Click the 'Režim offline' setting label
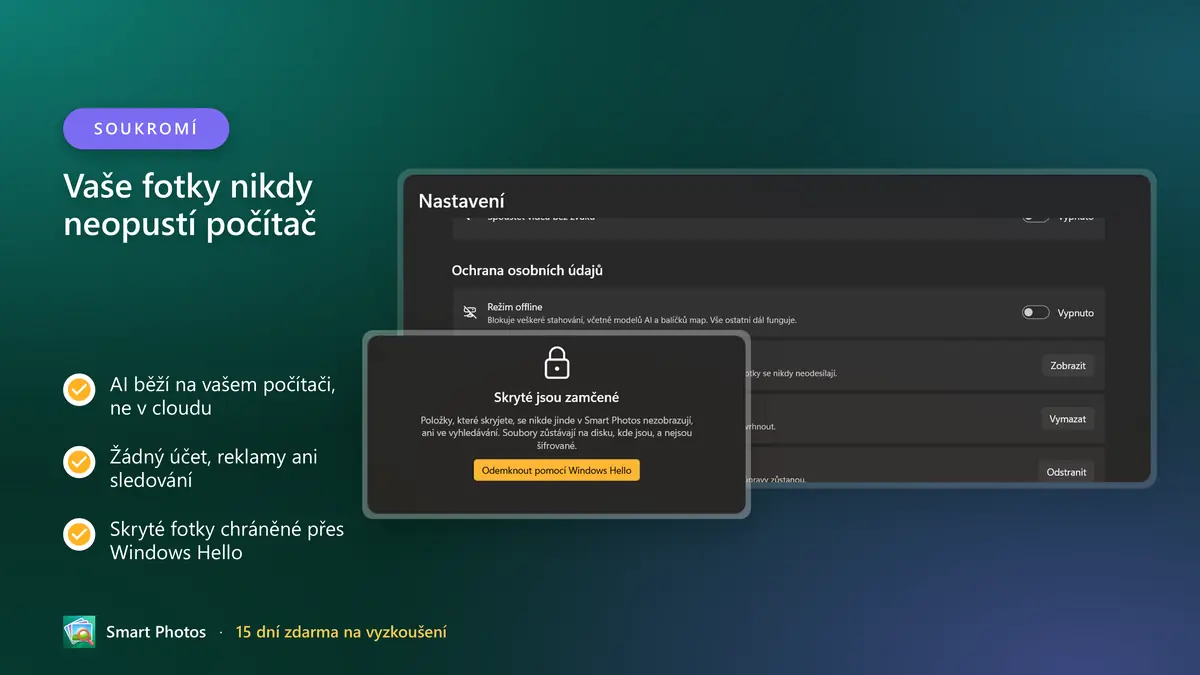The height and width of the screenshot is (675, 1200). [515, 307]
